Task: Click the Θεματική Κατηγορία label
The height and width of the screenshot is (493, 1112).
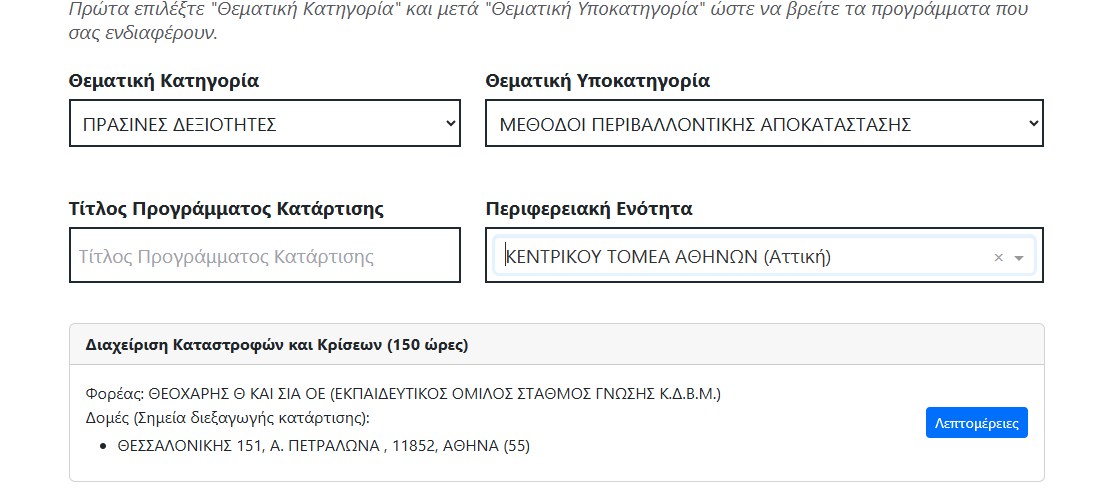Action: (164, 81)
